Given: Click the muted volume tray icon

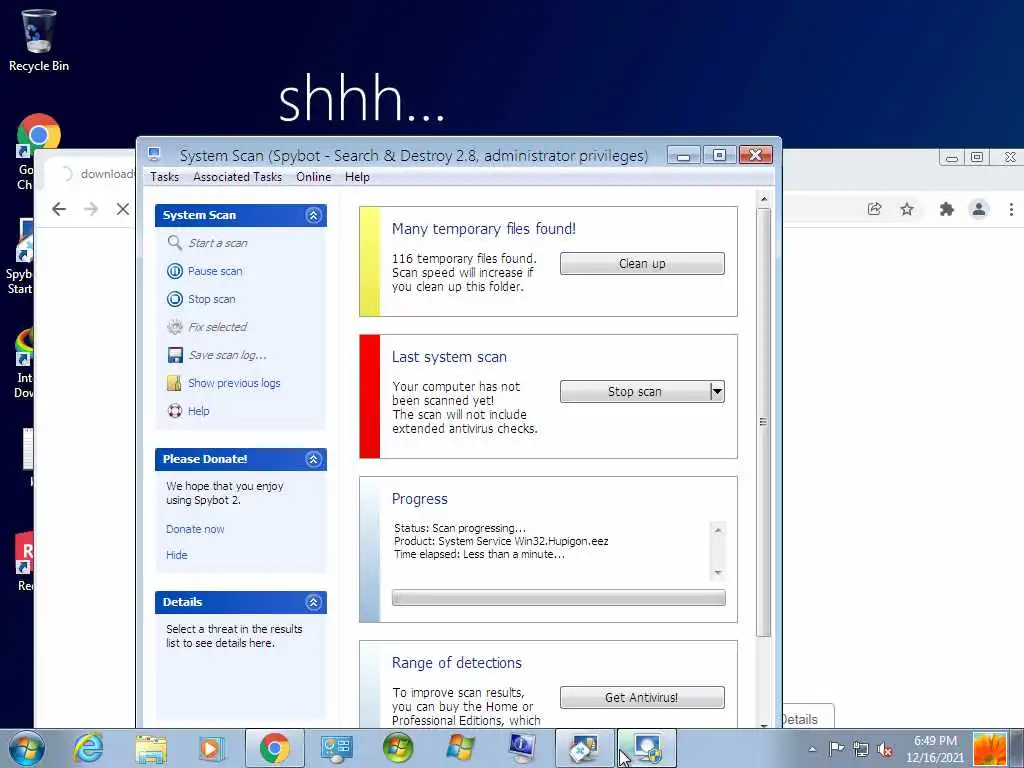Looking at the screenshot, I should (x=885, y=749).
